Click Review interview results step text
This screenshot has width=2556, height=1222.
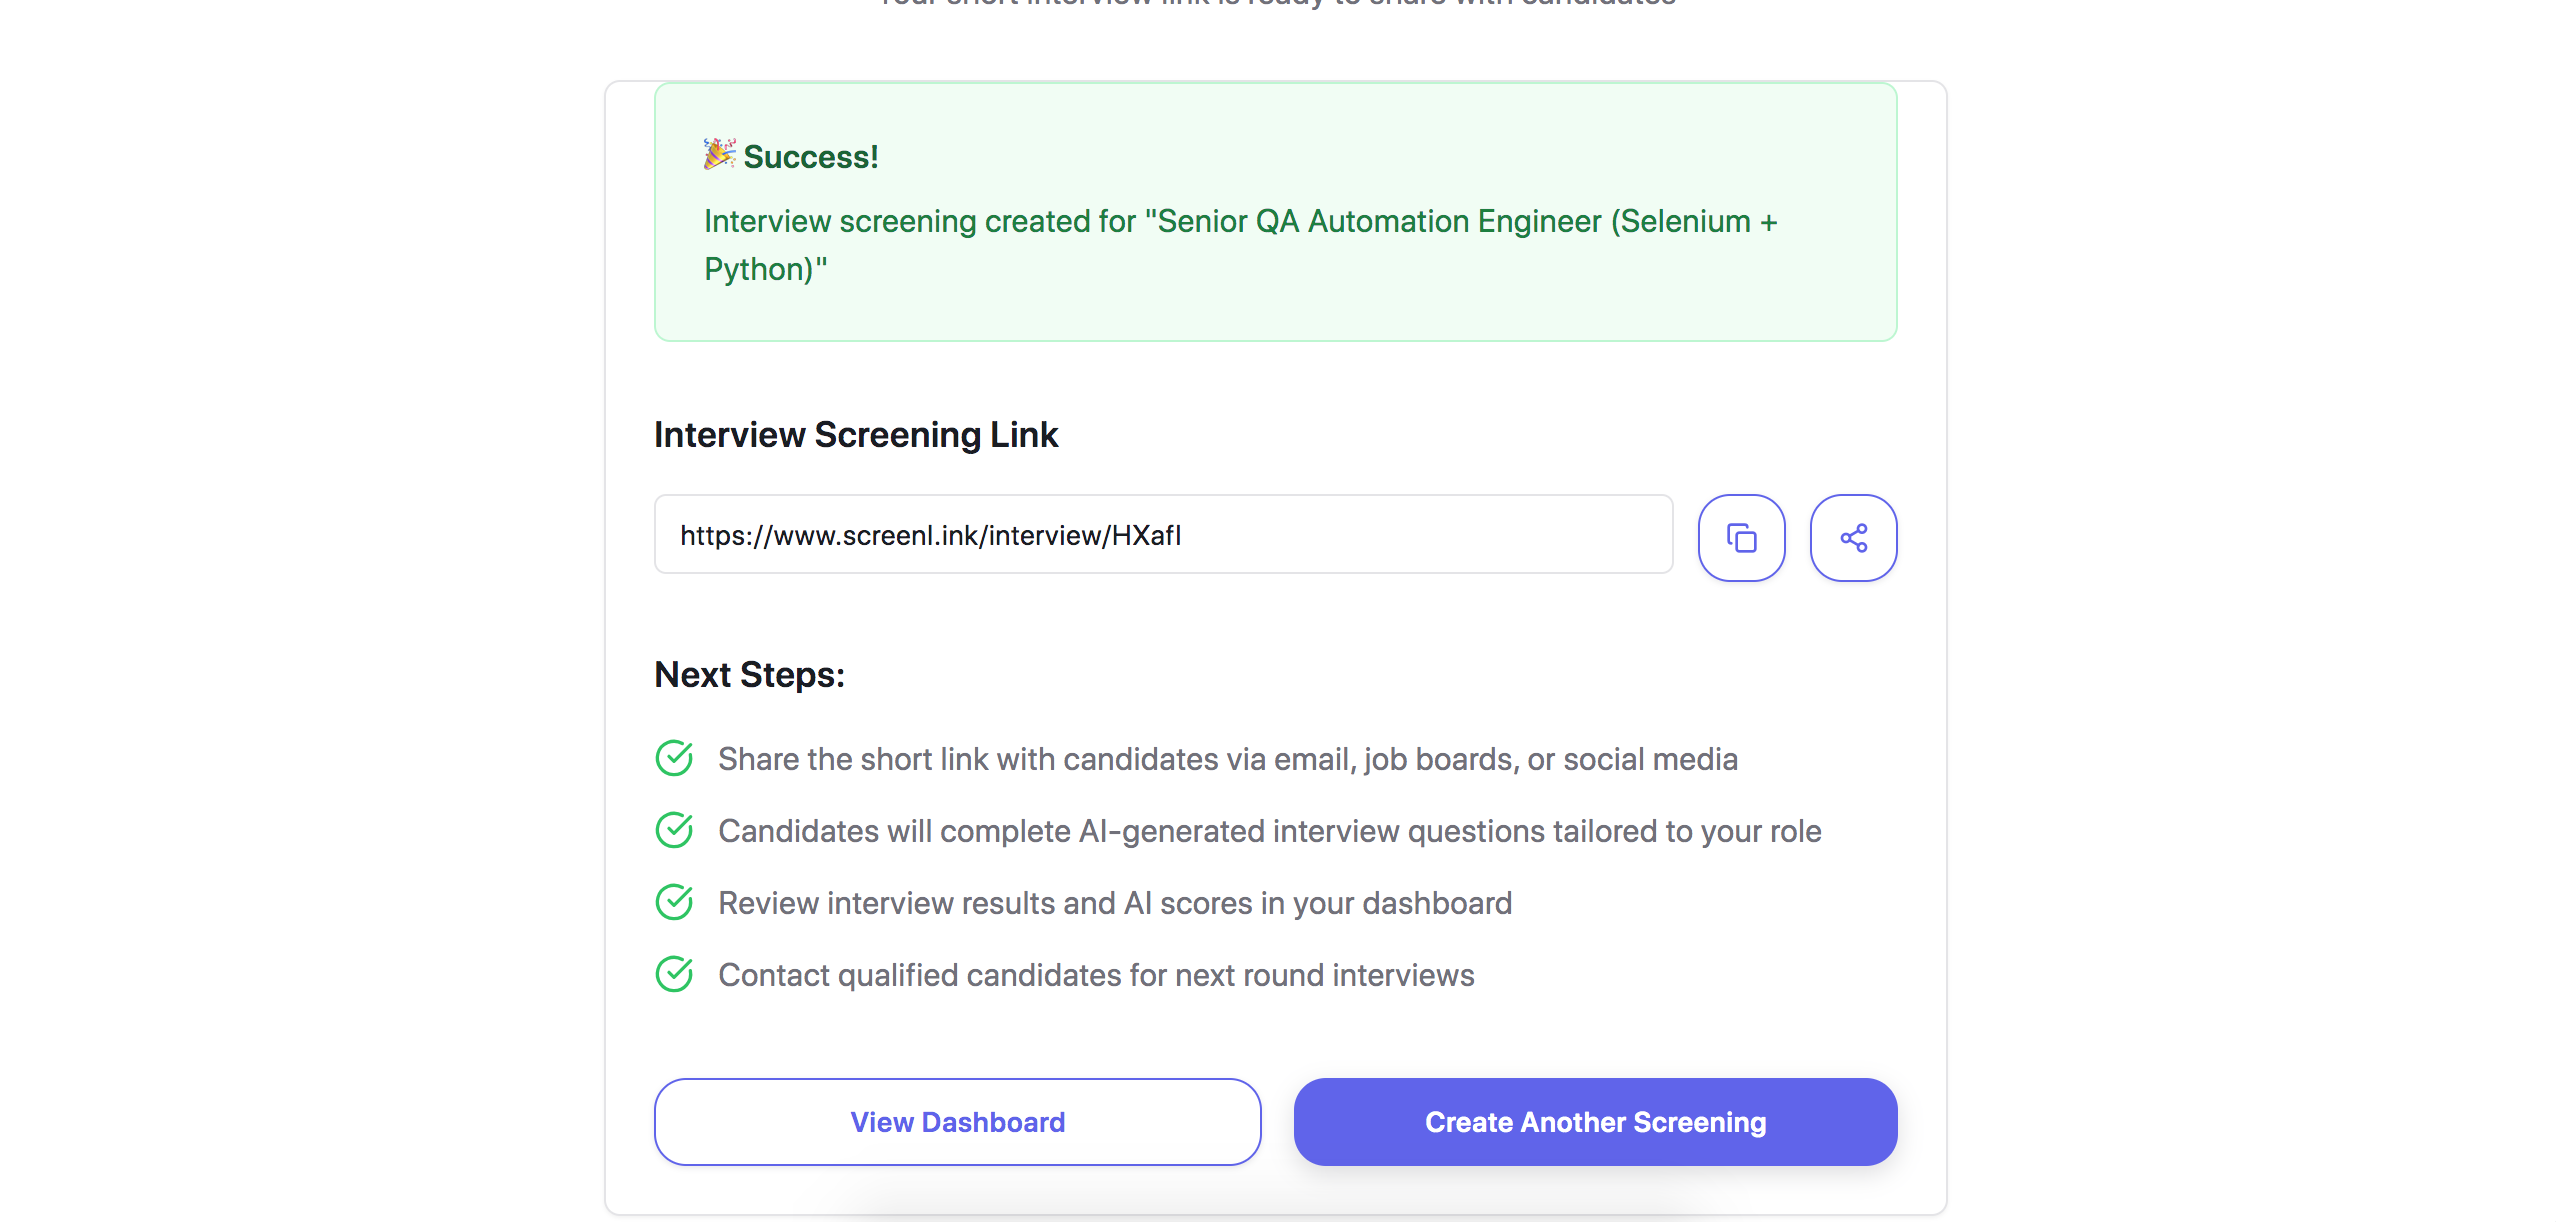point(1114,904)
